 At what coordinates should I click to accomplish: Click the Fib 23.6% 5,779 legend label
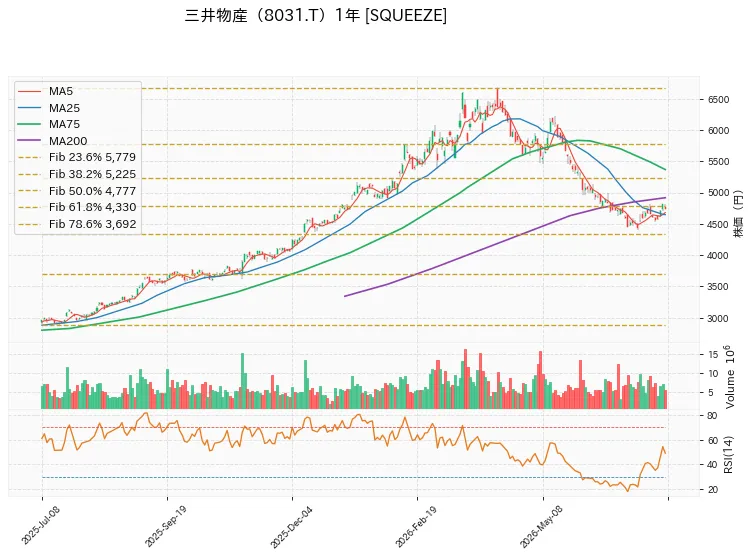tap(92, 157)
